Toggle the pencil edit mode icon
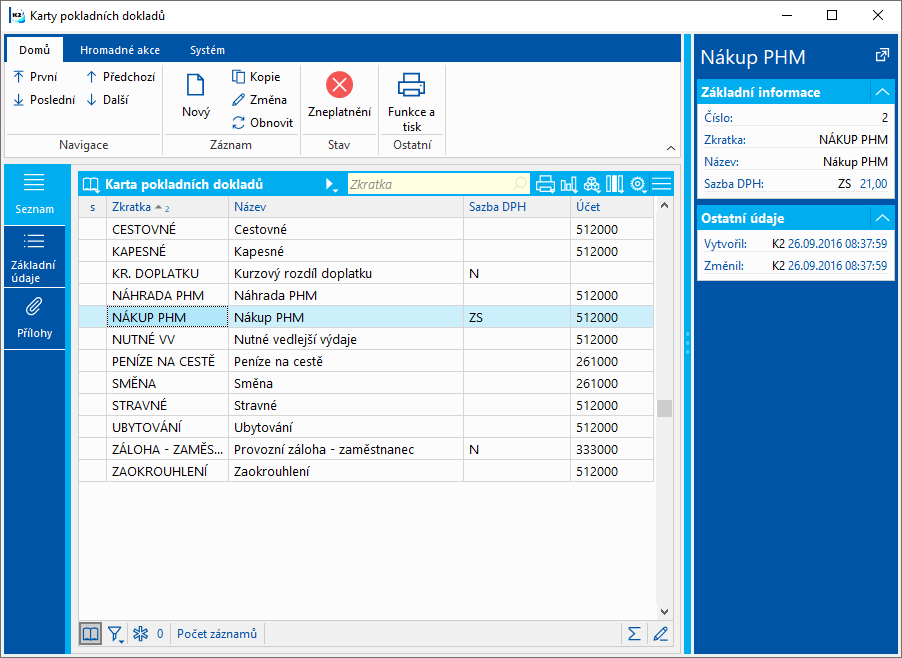The width and height of the screenshot is (902, 658). 660,633
